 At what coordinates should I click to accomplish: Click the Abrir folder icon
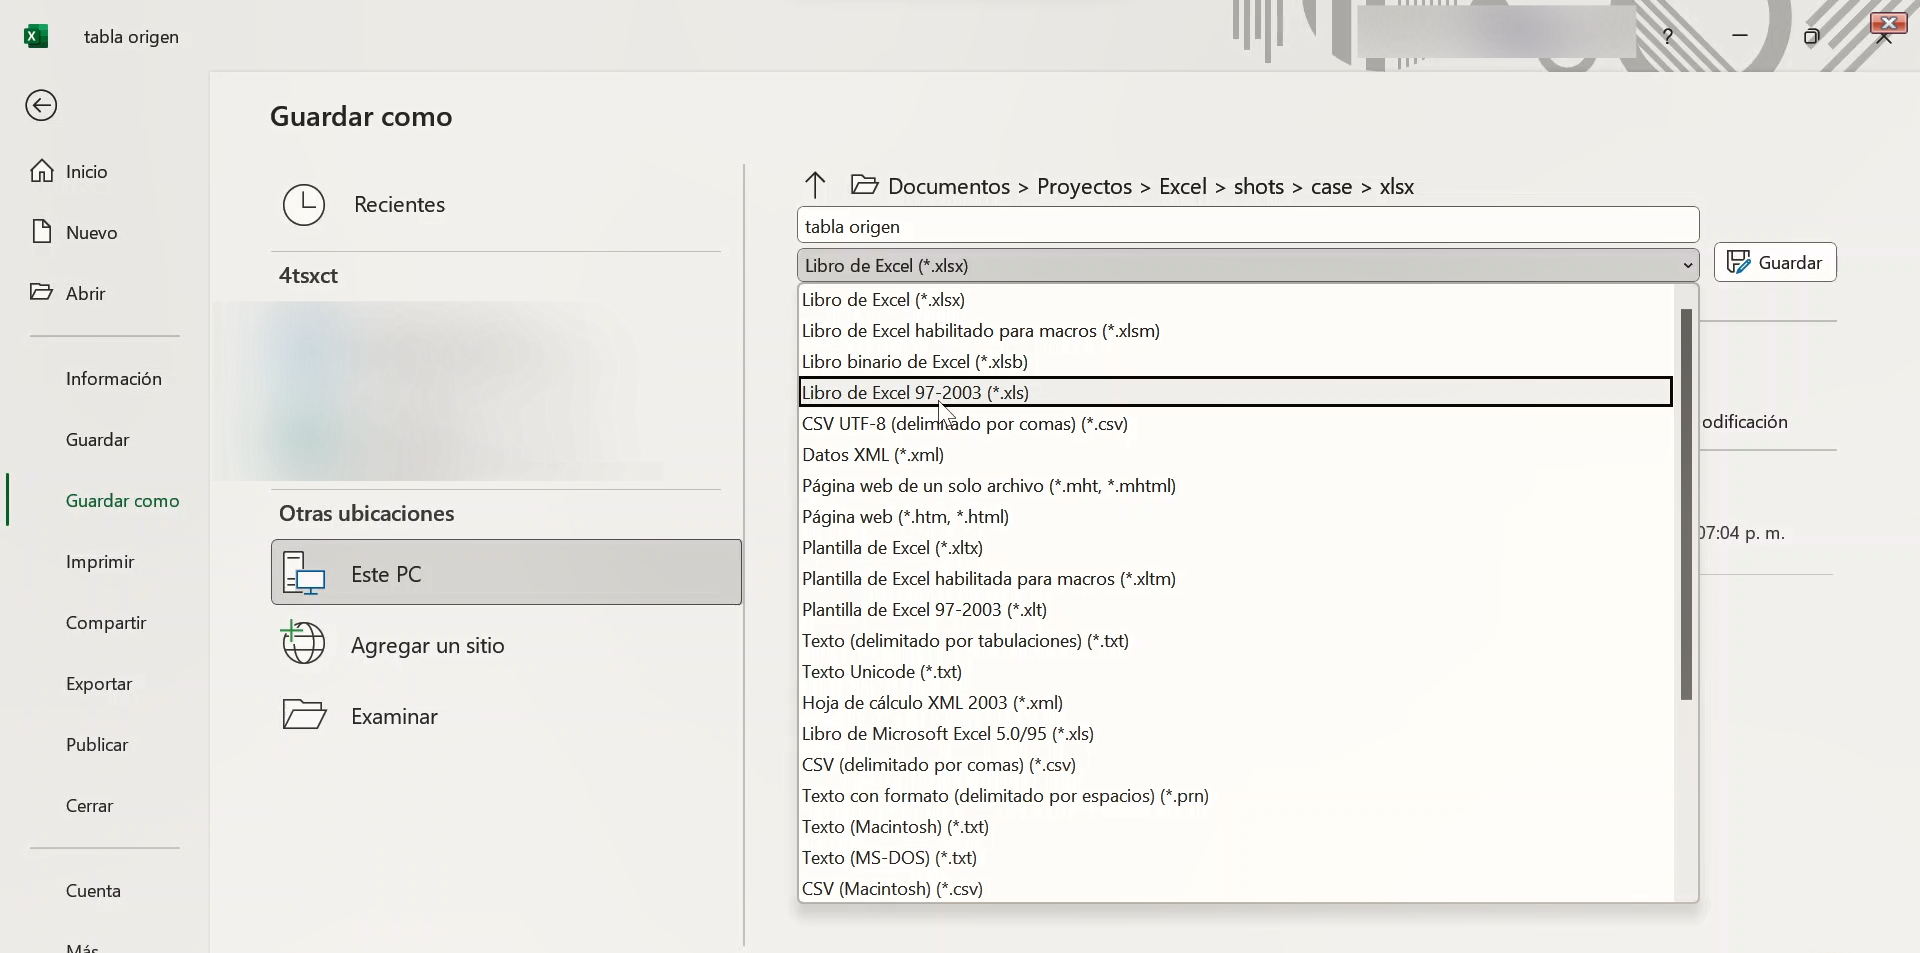tap(41, 292)
